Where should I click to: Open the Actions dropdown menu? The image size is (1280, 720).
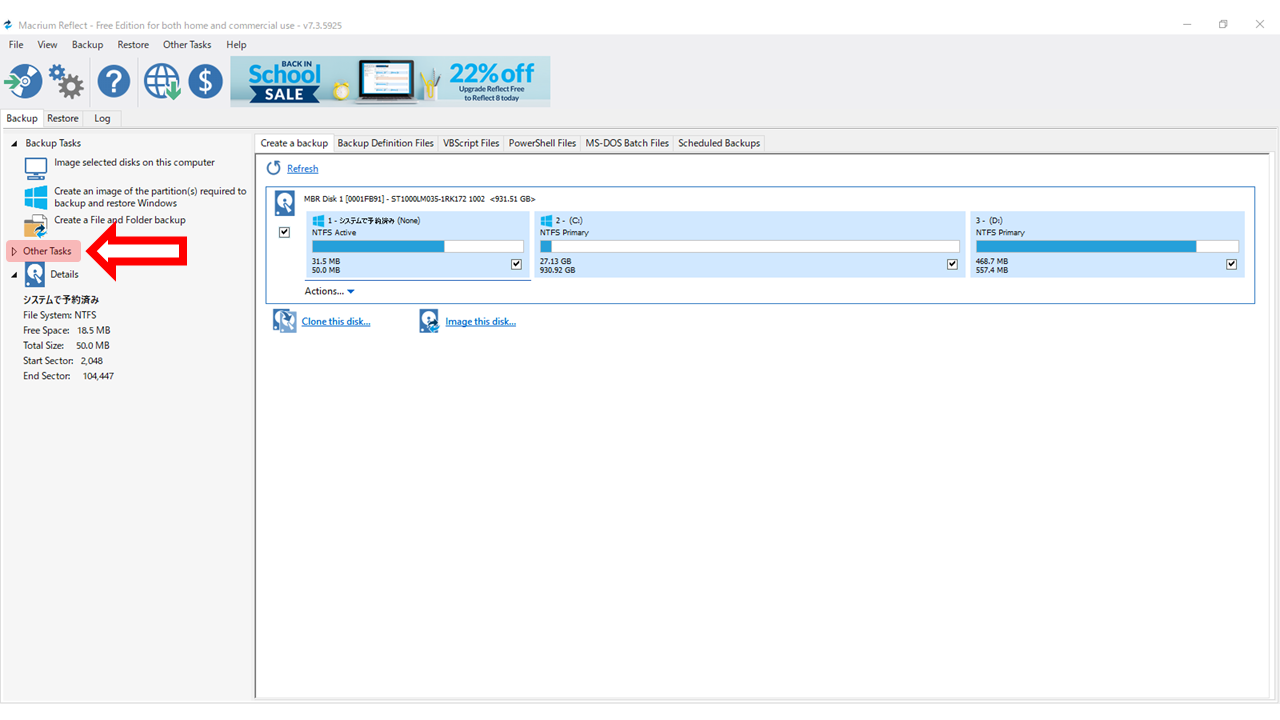click(329, 292)
